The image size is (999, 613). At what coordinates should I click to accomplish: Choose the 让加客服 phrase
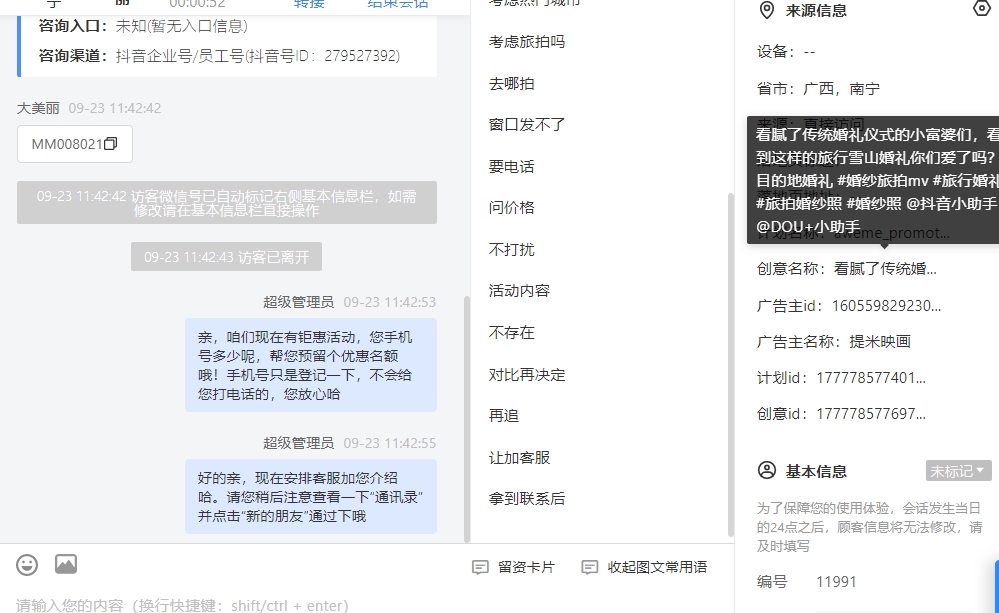(x=519, y=458)
